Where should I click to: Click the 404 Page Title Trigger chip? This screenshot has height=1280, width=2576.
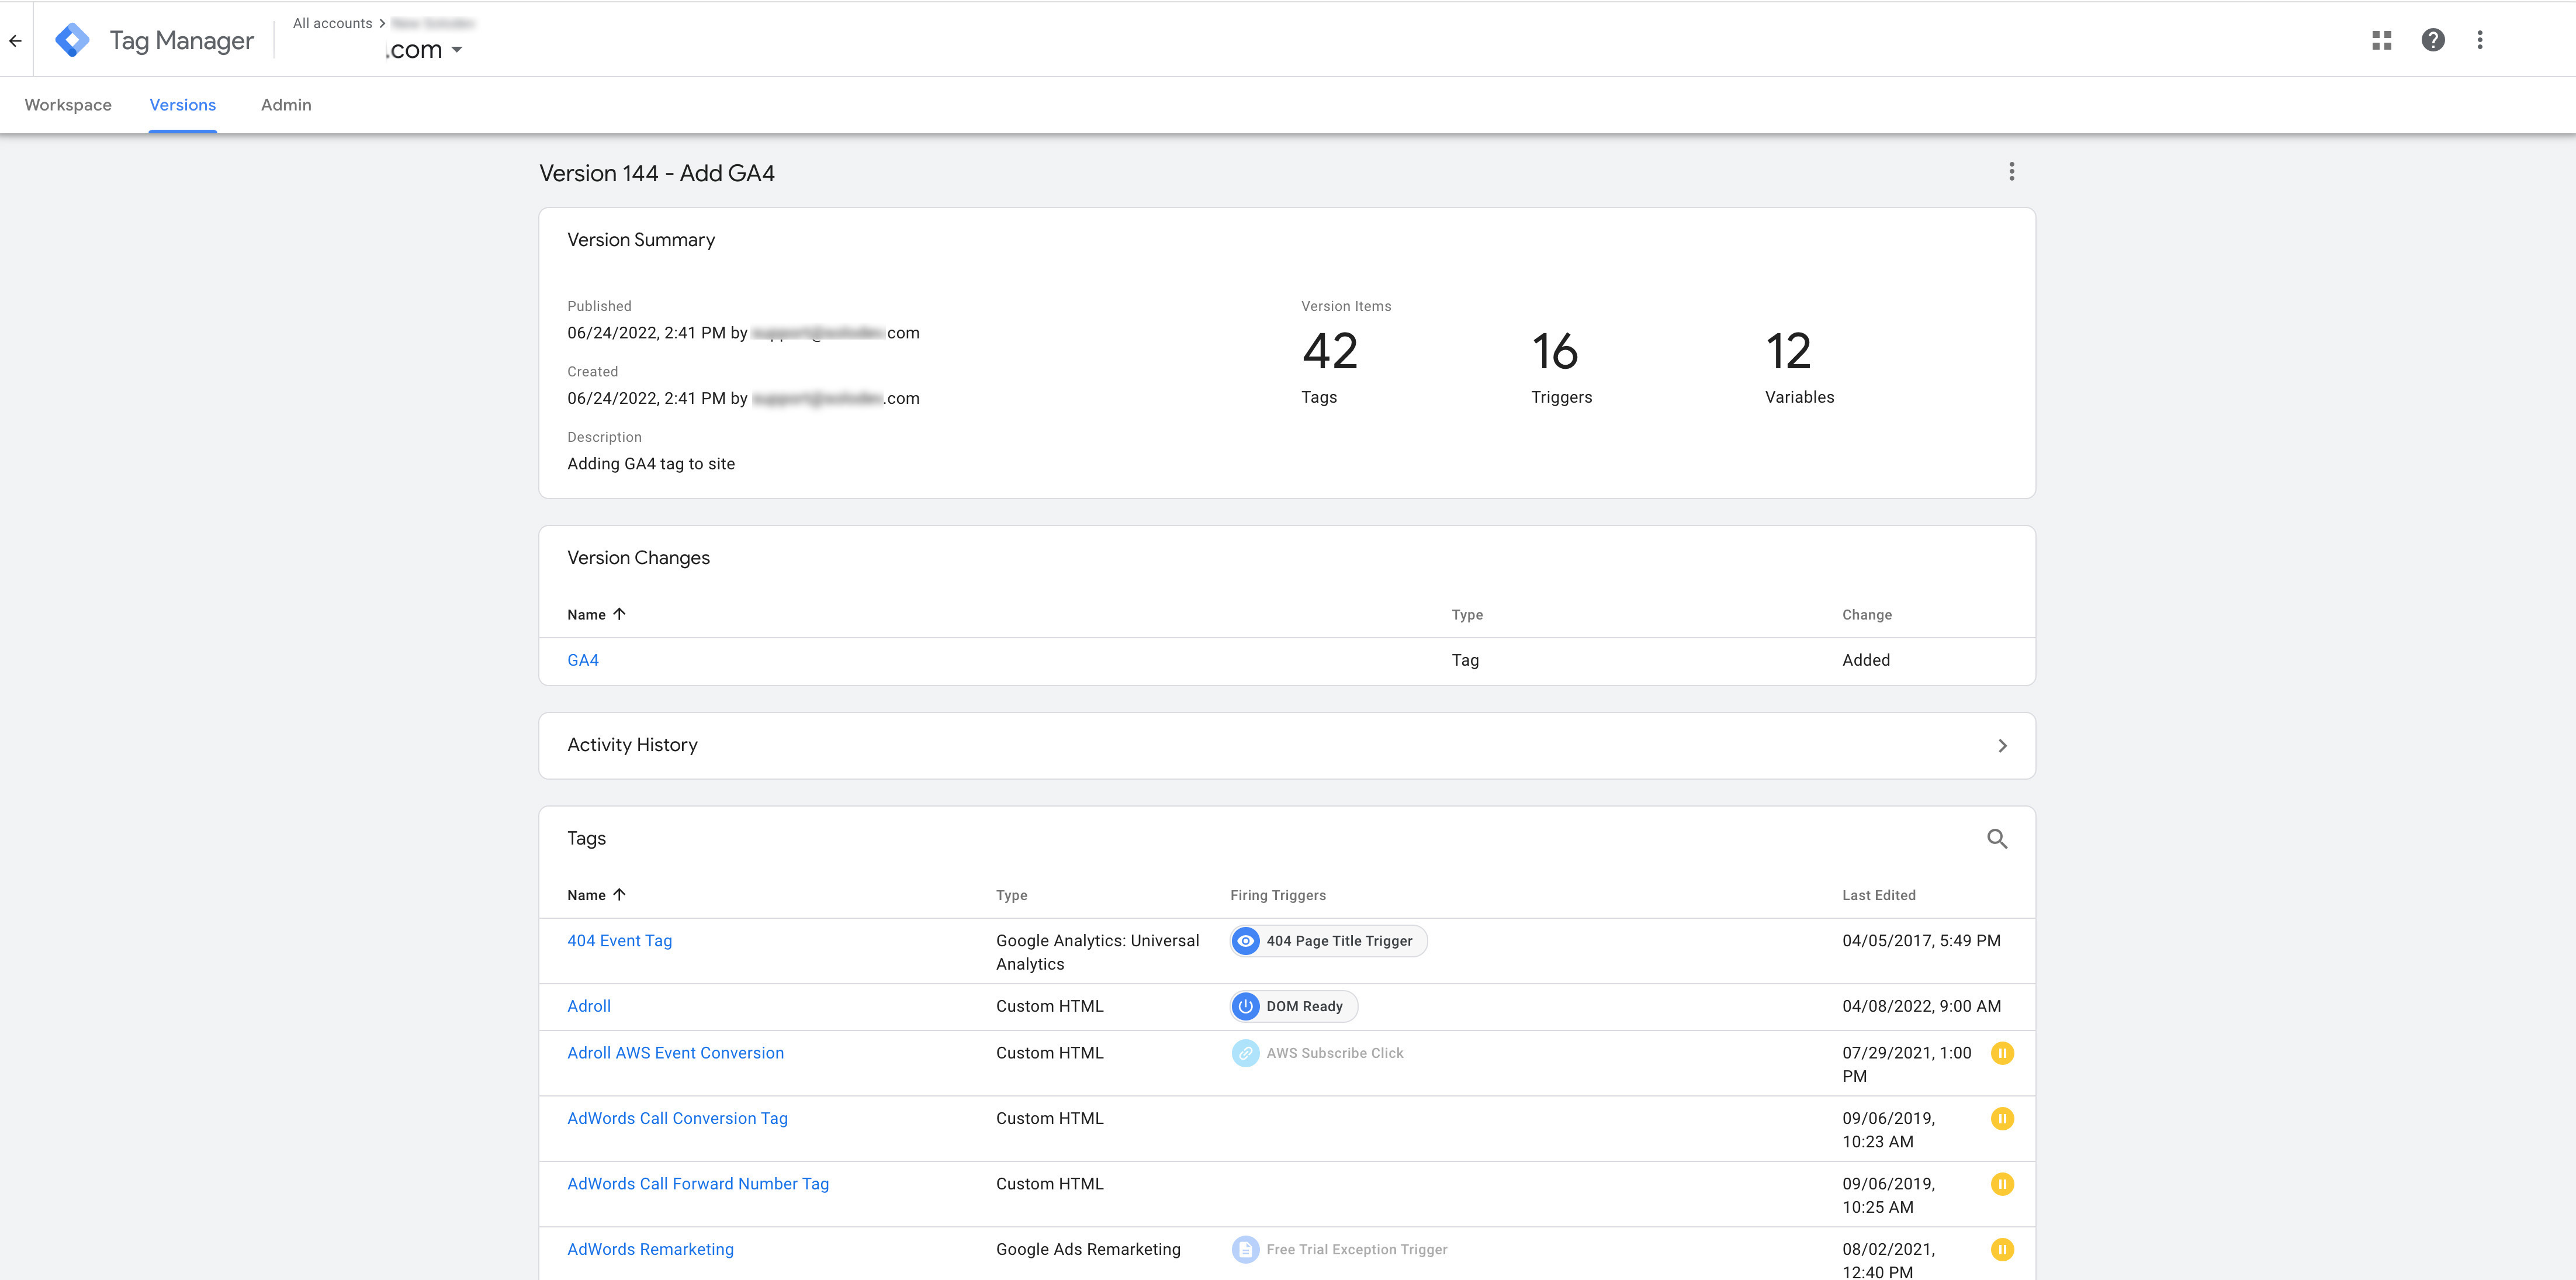coord(1329,941)
